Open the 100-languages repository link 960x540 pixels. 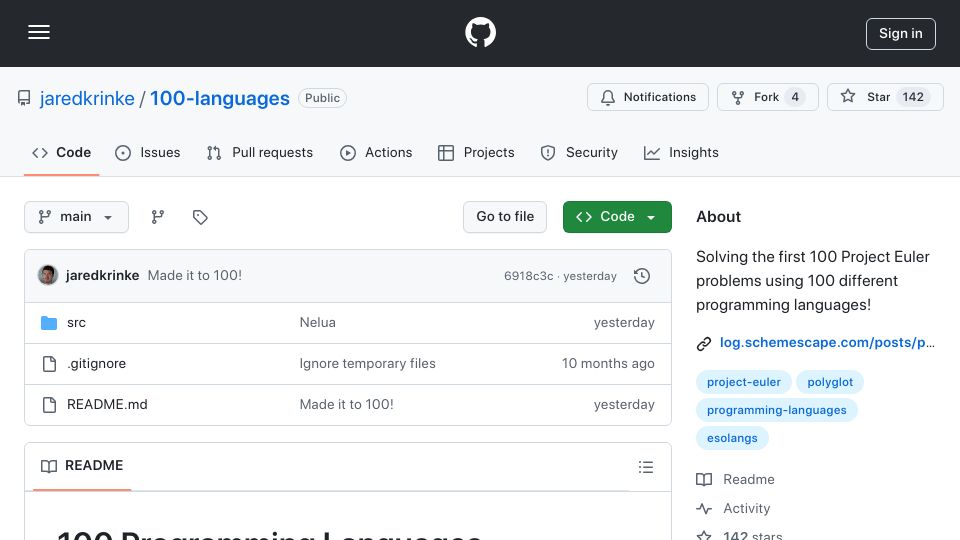(220, 98)
